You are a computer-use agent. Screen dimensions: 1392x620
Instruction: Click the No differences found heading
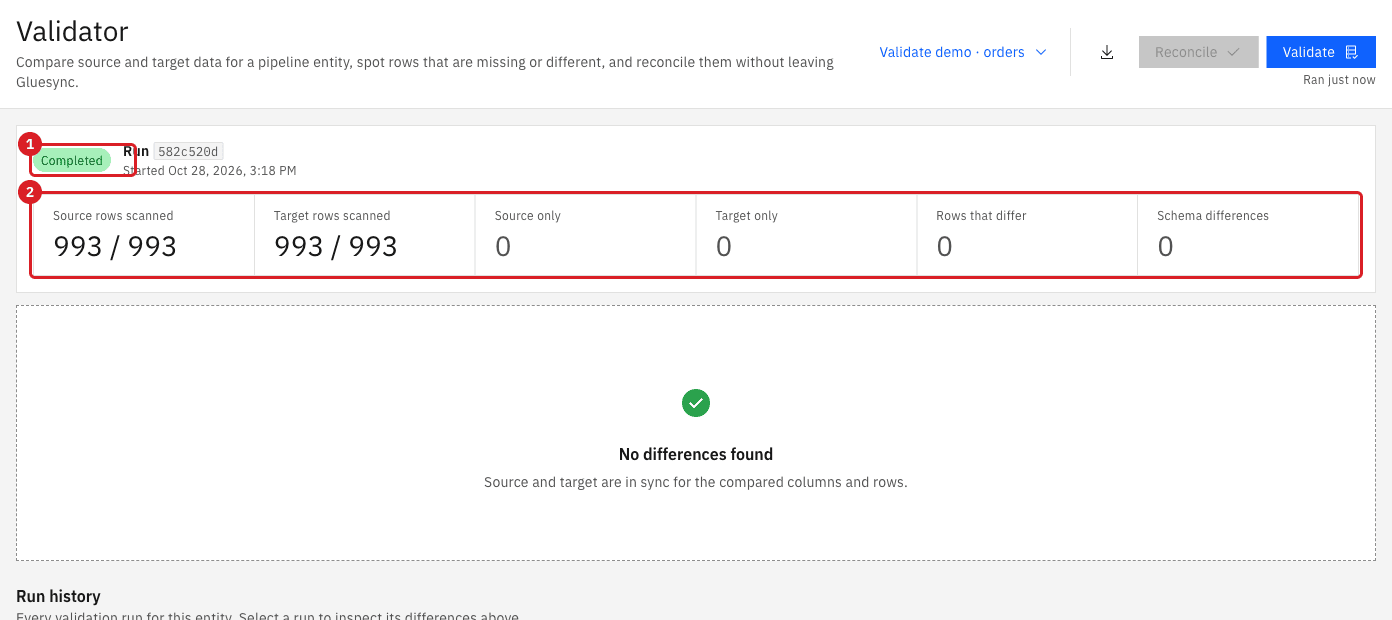tap(696, 454)
